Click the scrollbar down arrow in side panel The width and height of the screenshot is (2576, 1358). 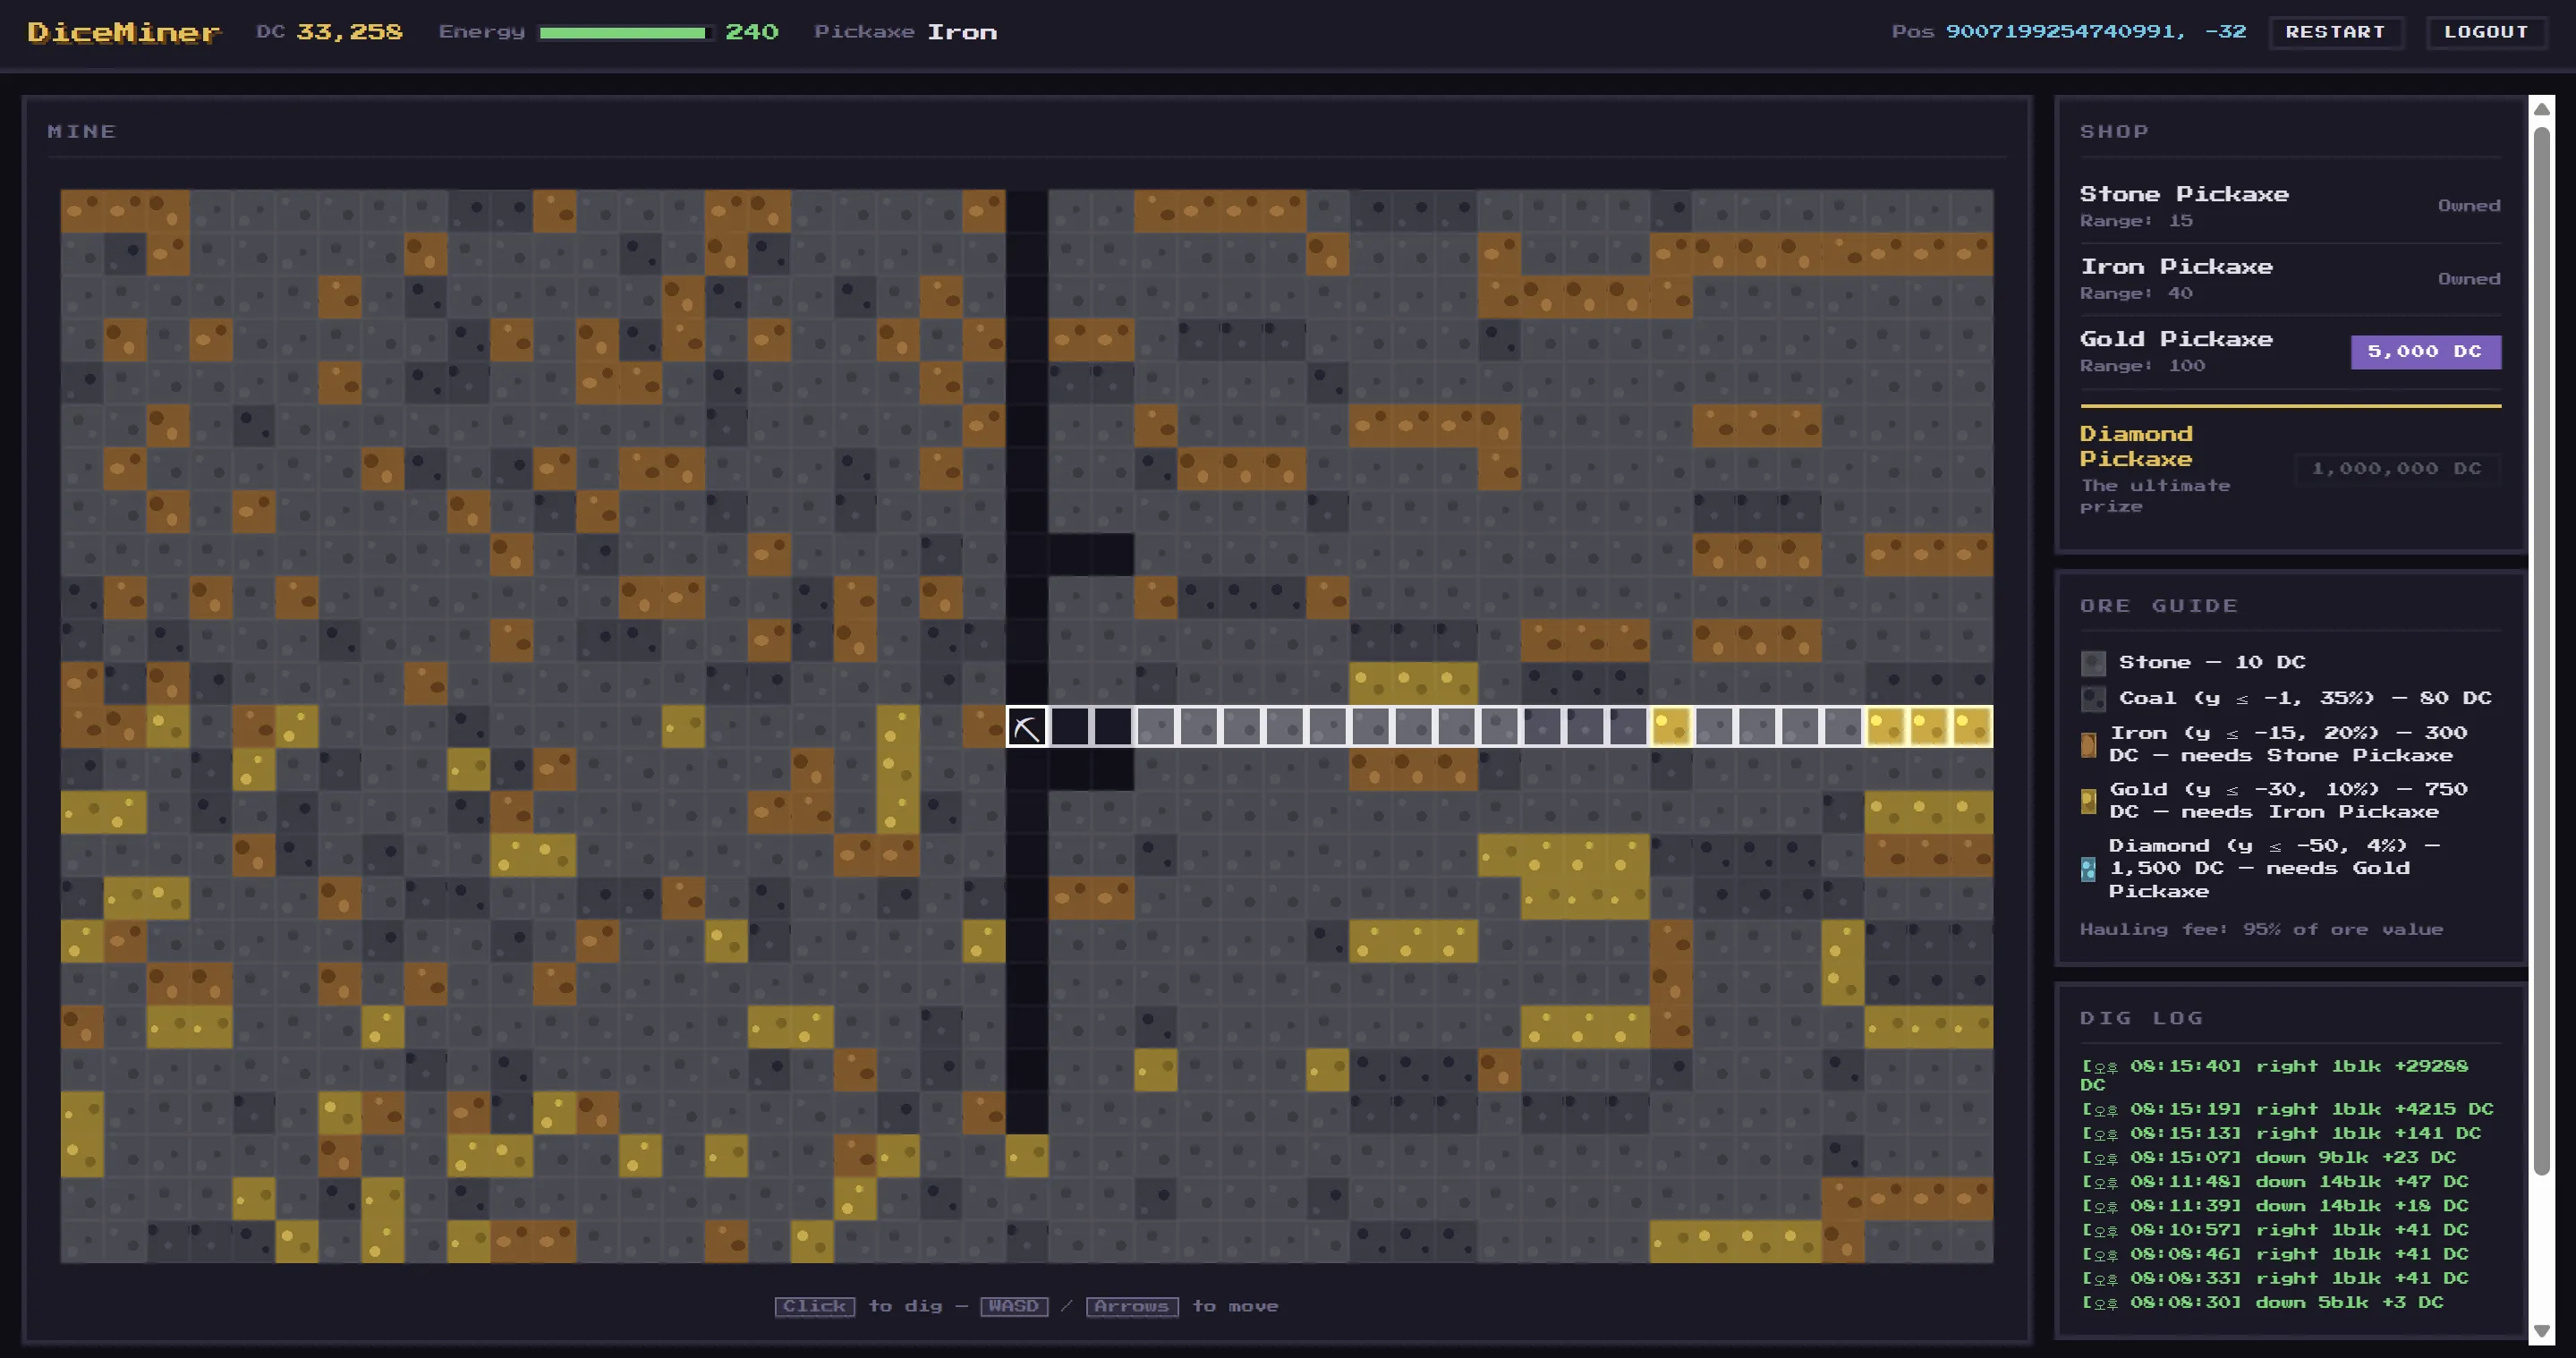2541,1331
